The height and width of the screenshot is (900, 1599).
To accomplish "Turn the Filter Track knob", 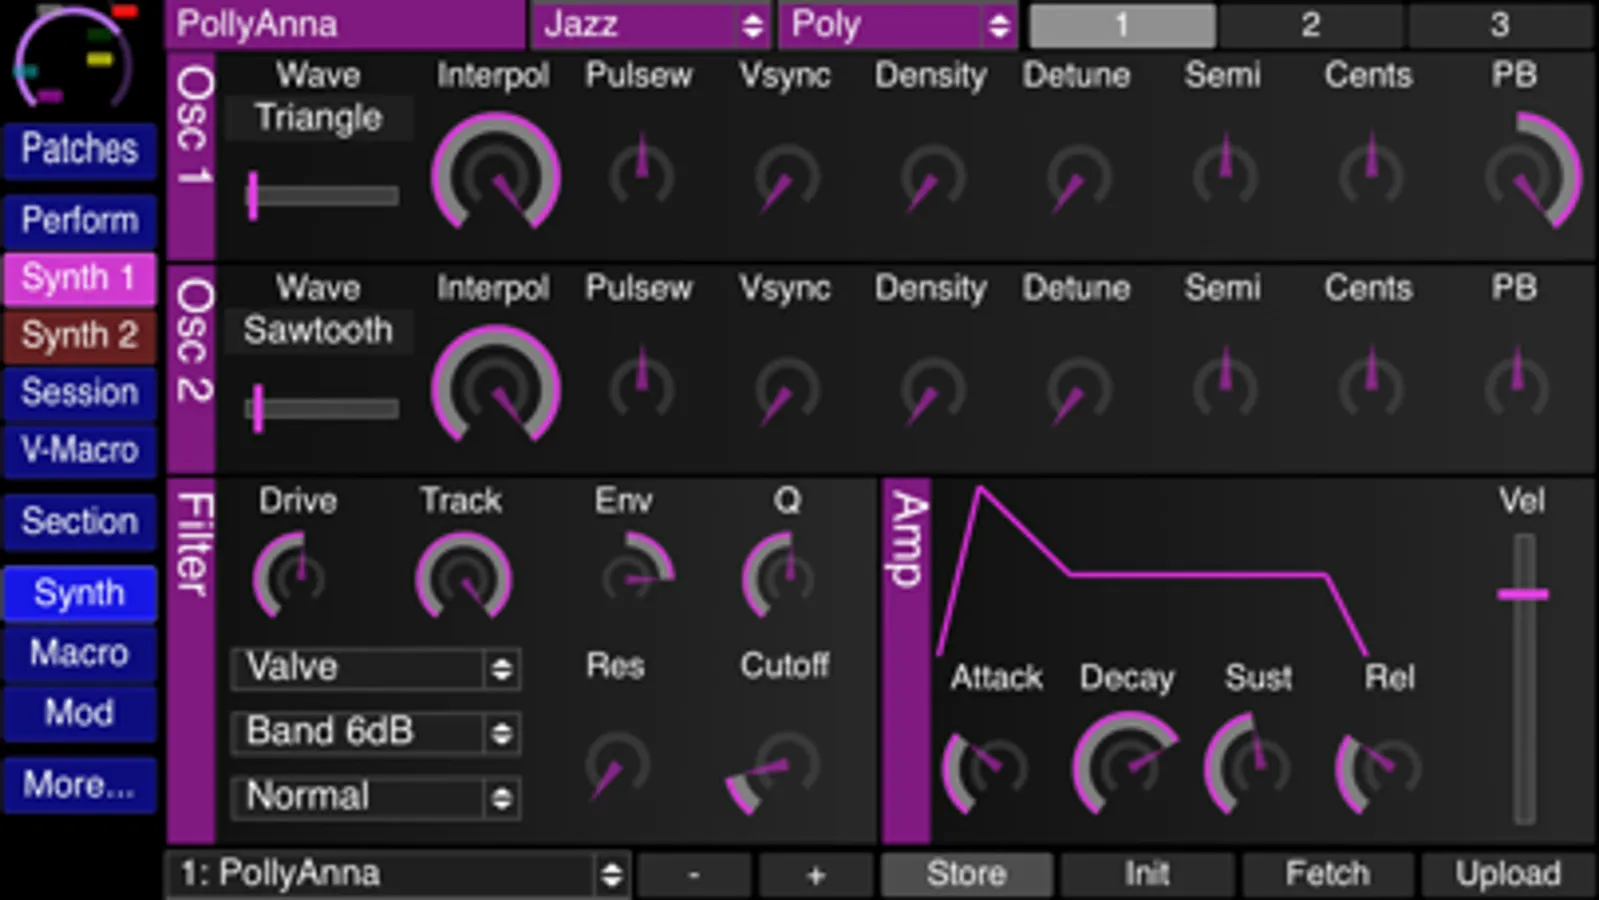I will [x=463, y=577].
